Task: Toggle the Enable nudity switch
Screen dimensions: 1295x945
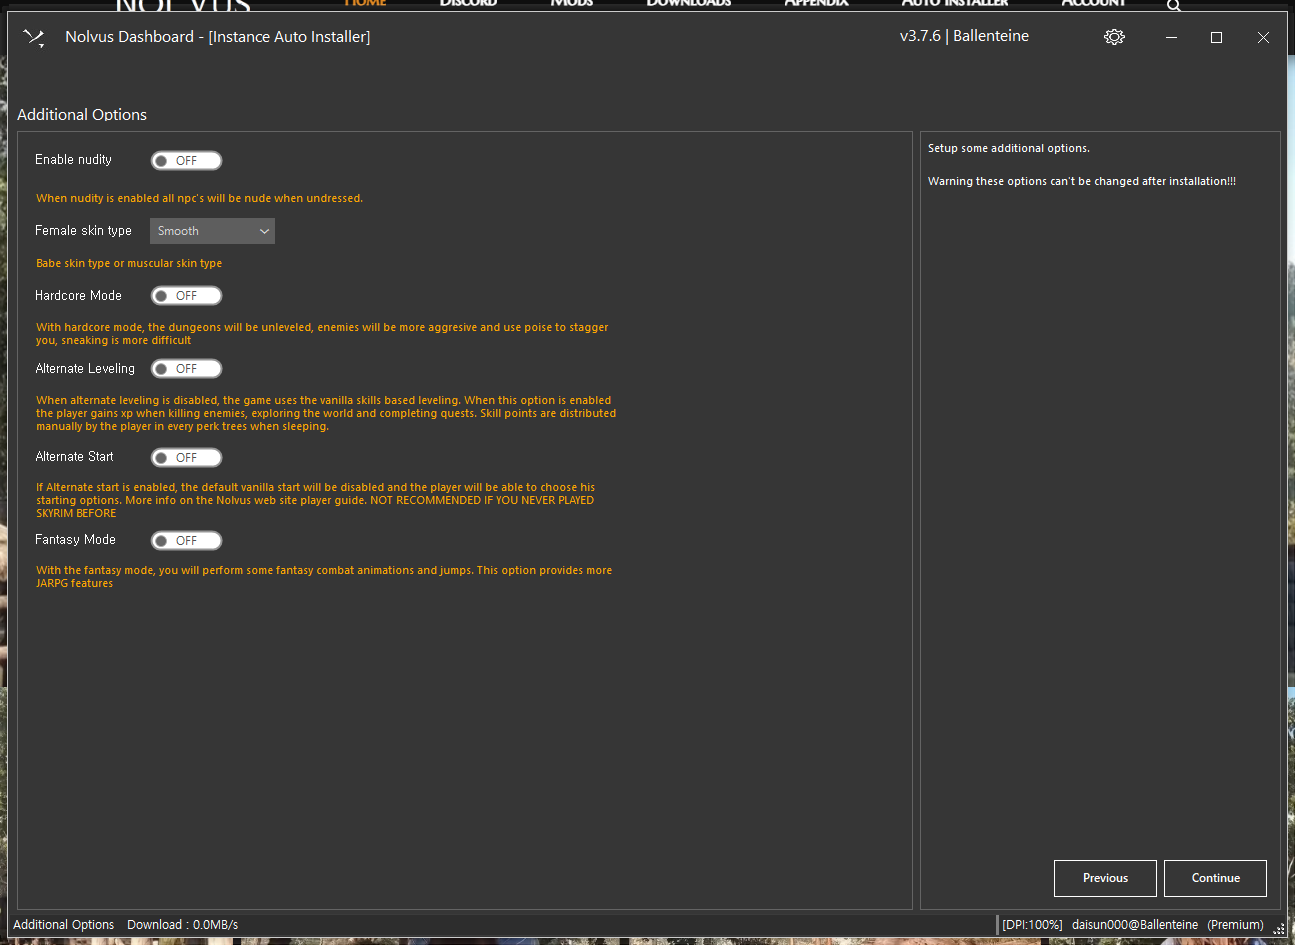Action: tap(186, 161)
